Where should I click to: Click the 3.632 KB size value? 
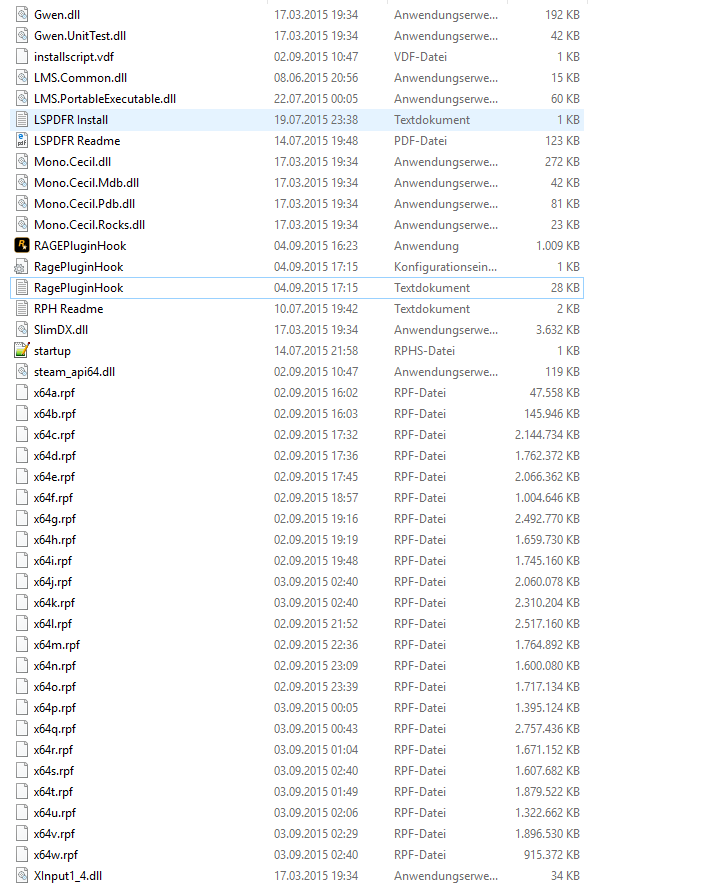(x=557, y=329)
